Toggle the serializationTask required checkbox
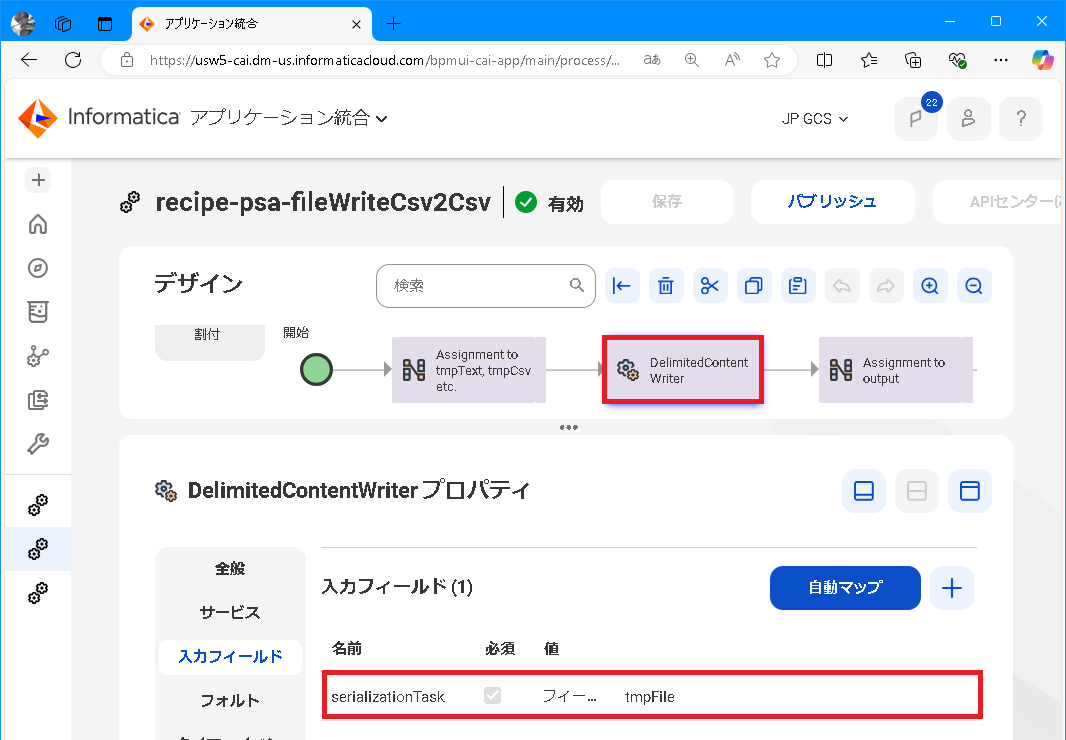 [492, 695]
